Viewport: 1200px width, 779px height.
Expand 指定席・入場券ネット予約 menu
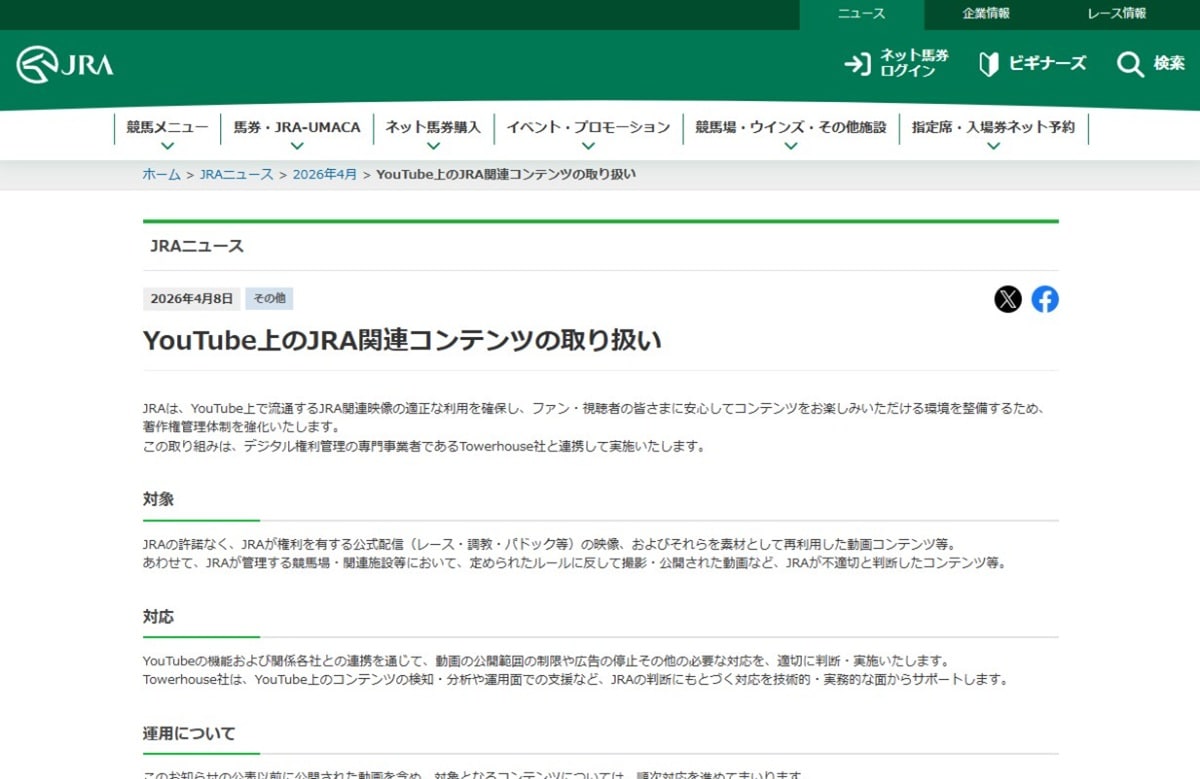point(993,132)
